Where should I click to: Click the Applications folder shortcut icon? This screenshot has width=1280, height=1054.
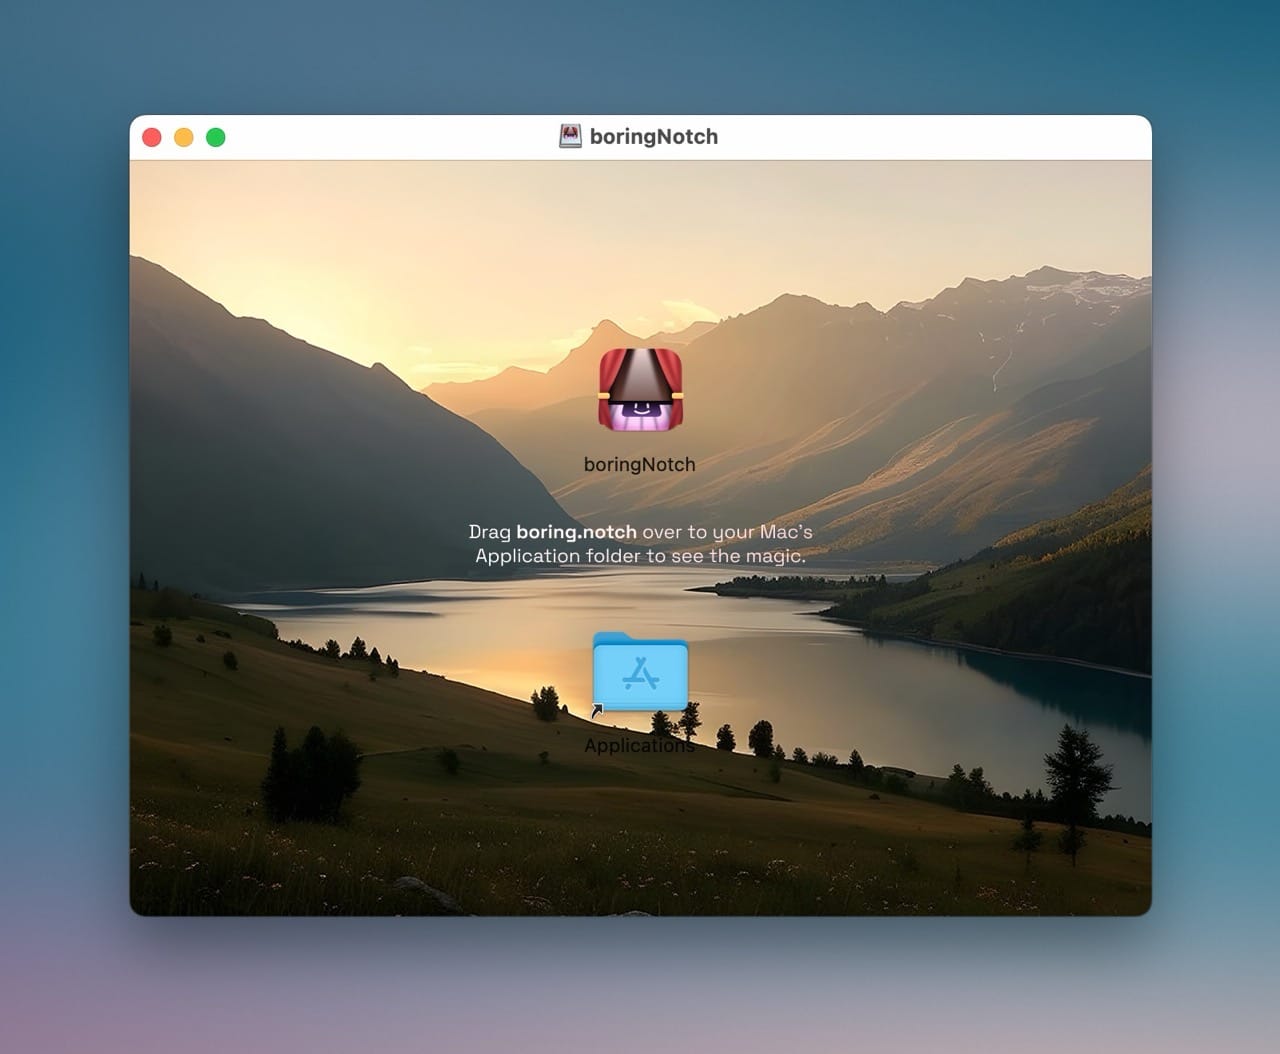tap(640, 672)
